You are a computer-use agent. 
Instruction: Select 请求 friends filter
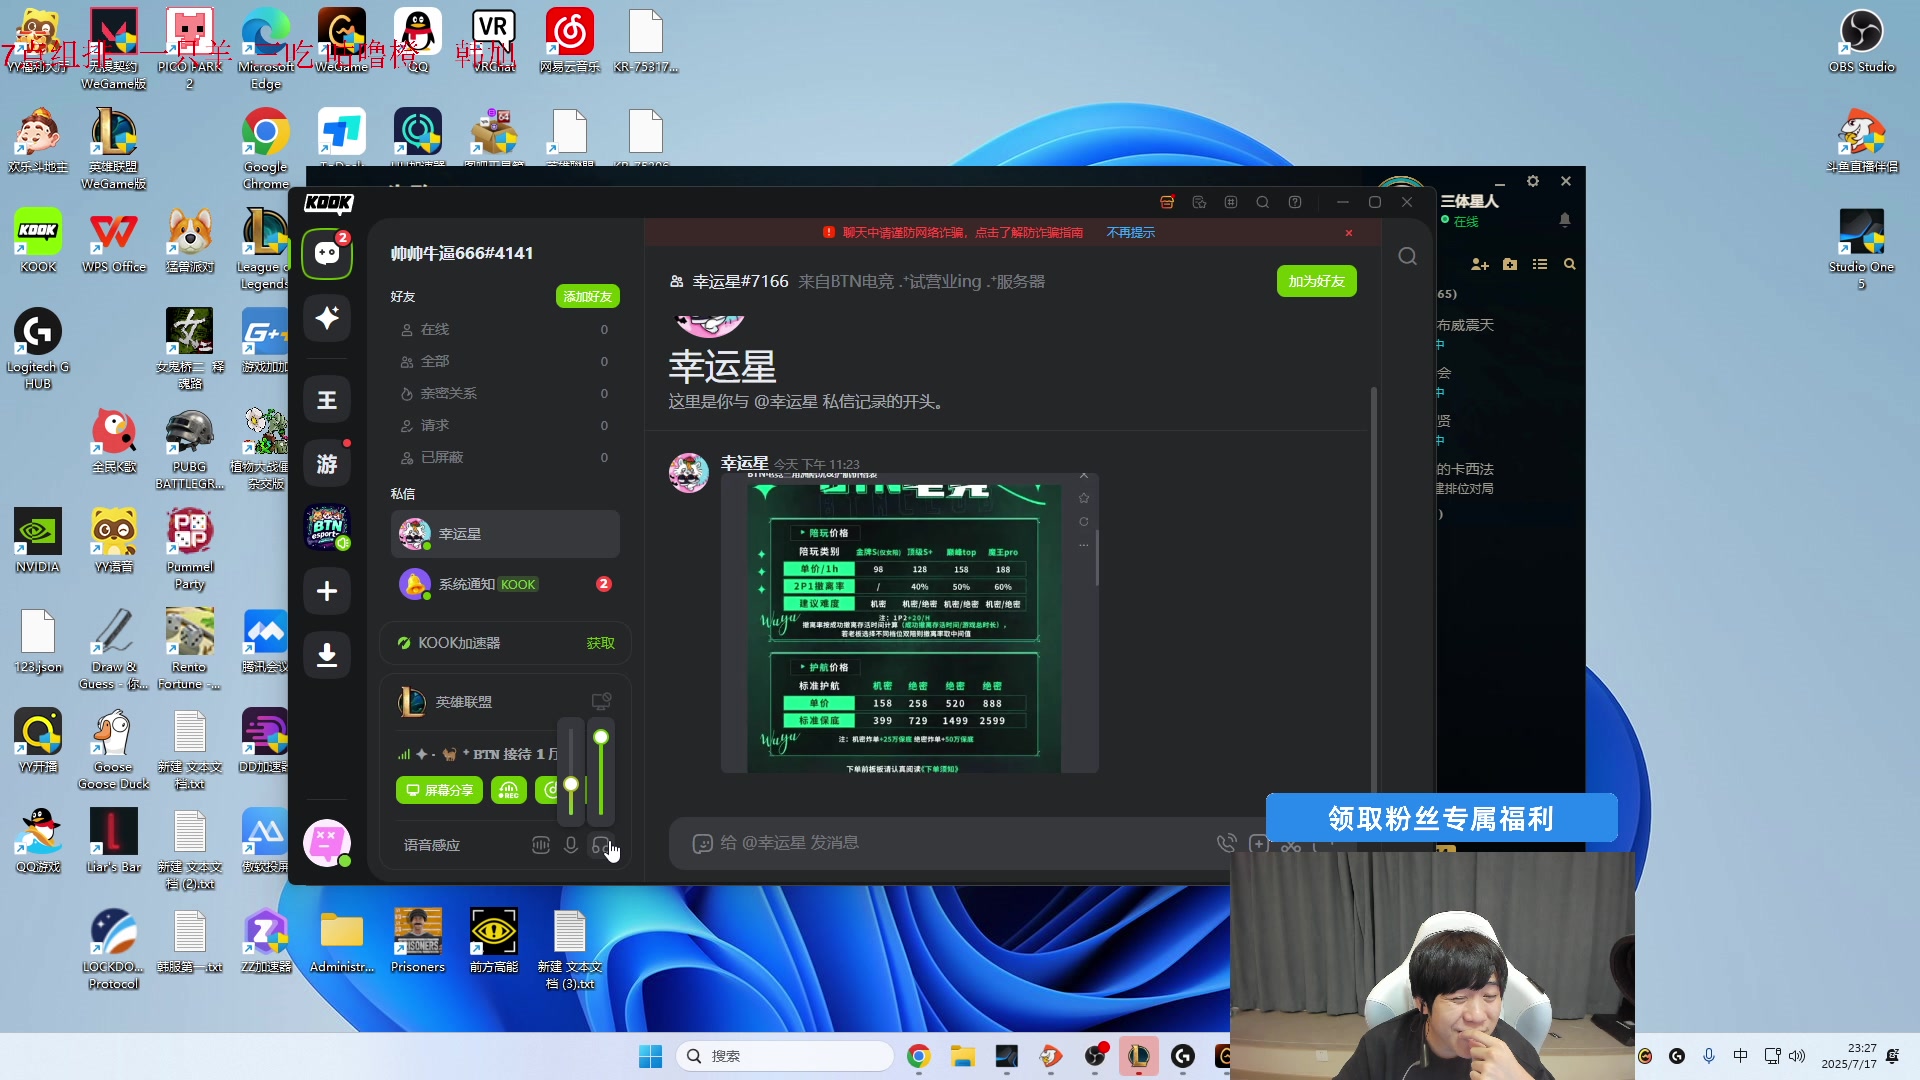tap(504, 425)
